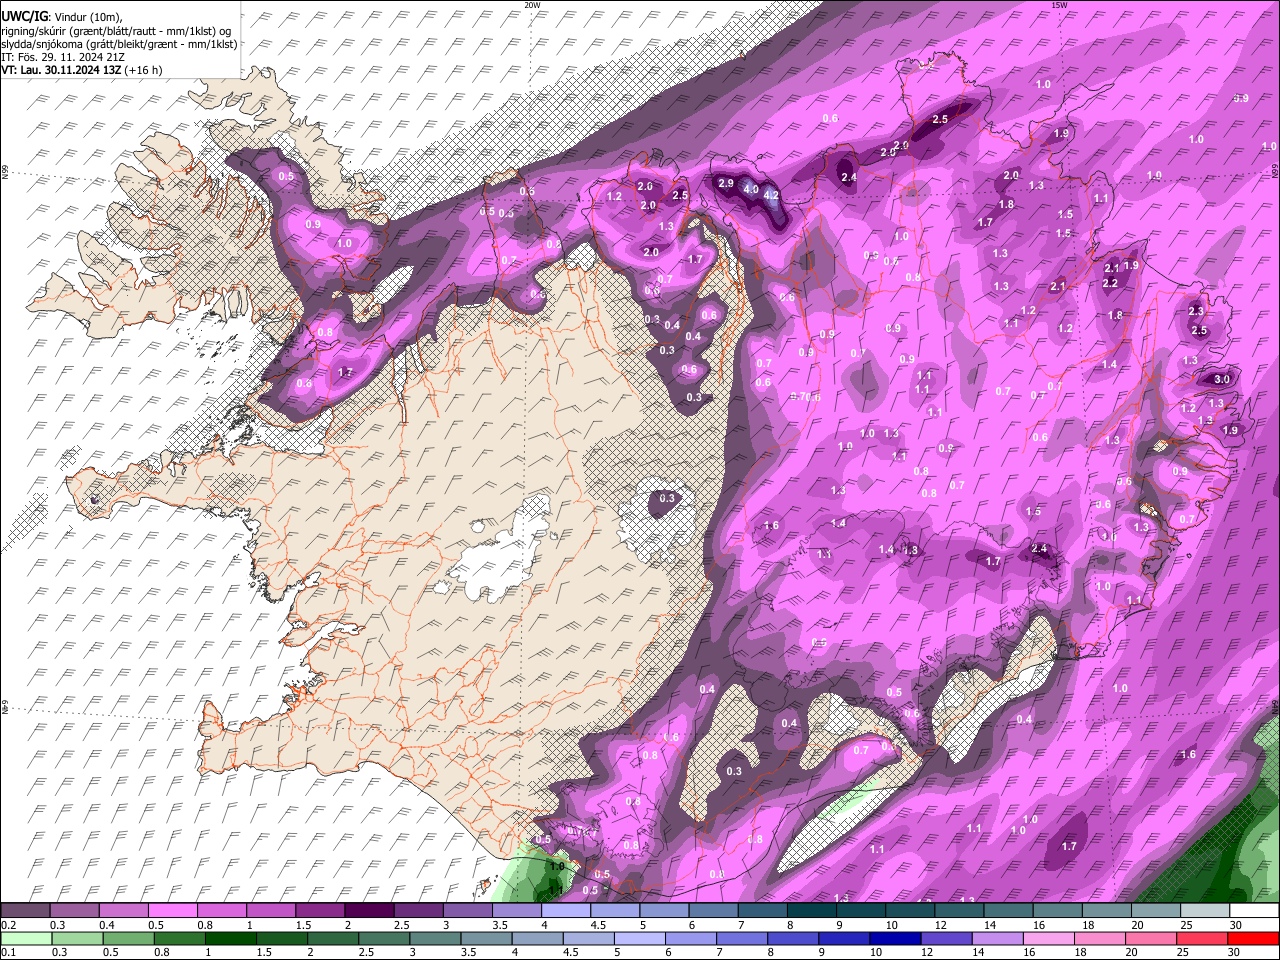Click the '2.3' precipitation value on the map
Screen dimensions: 1280x960
pyautogui.click(x=1196, y=312)
